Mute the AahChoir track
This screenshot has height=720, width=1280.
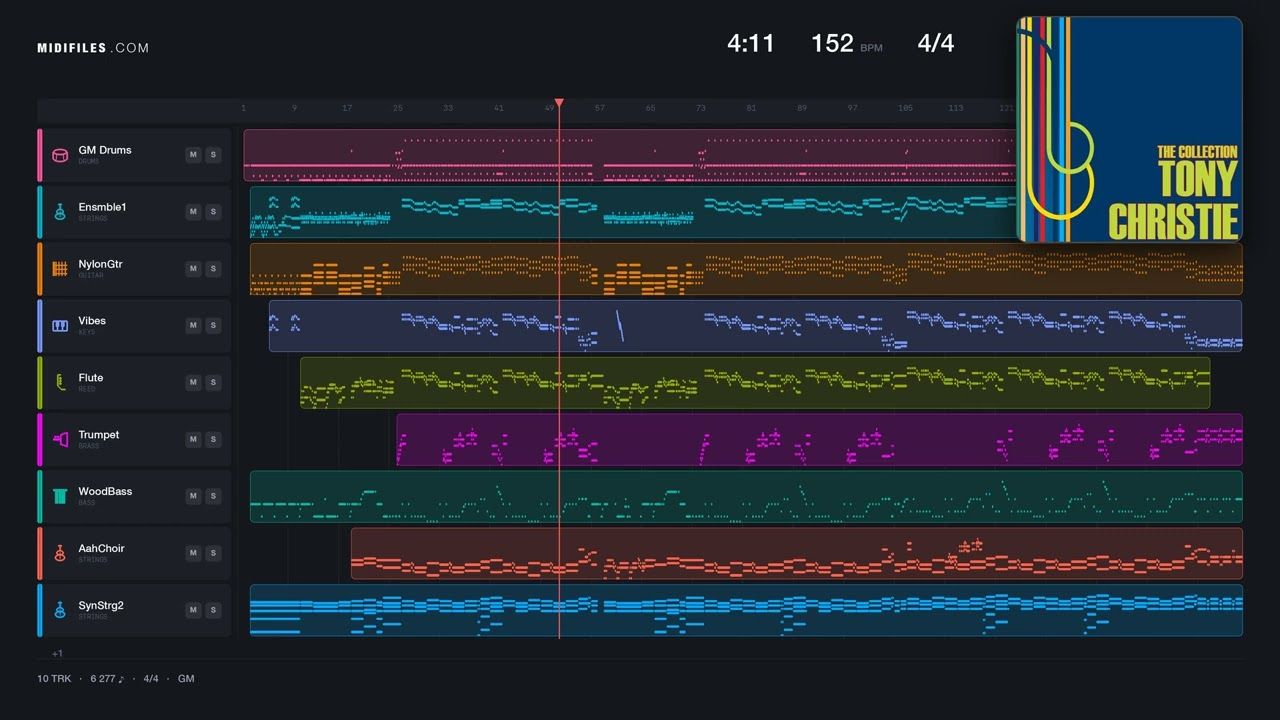point(193,553)
